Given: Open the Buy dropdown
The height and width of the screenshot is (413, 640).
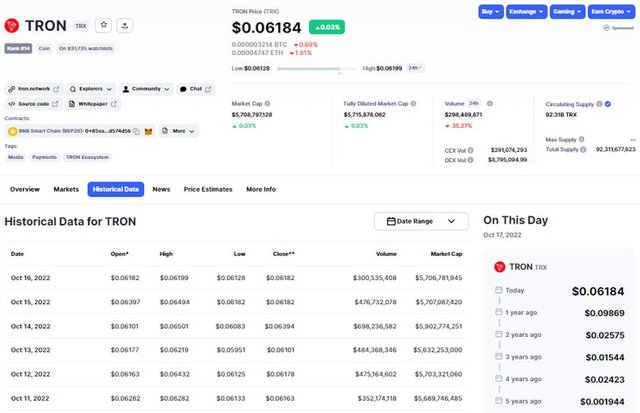Looking at the screenshot, I should (491, 11).
